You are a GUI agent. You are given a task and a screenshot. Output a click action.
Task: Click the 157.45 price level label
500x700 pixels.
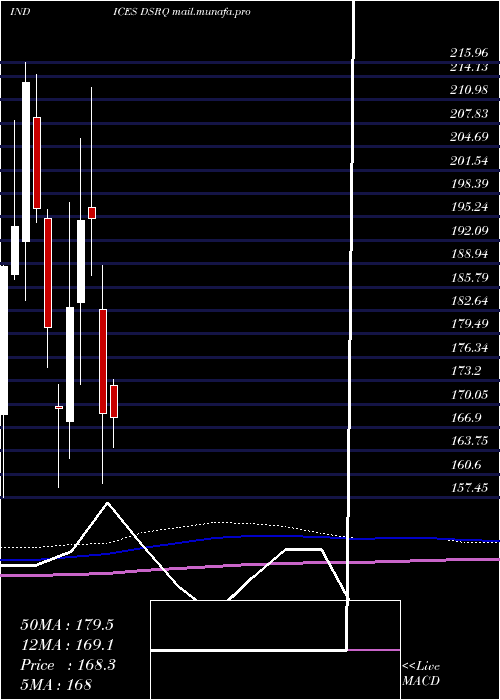[x=469, y=488]
